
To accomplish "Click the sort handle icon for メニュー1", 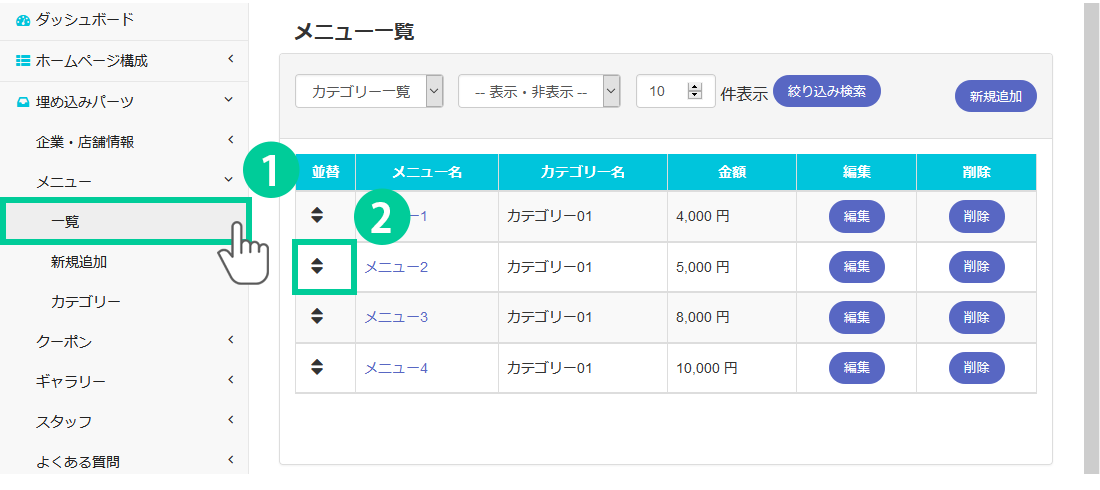I will point(317,215).
